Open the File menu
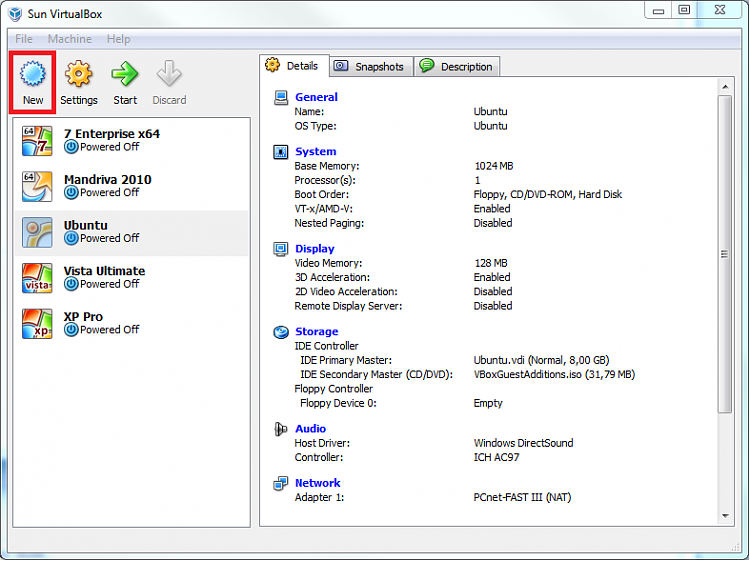 [x=24, y=39]
